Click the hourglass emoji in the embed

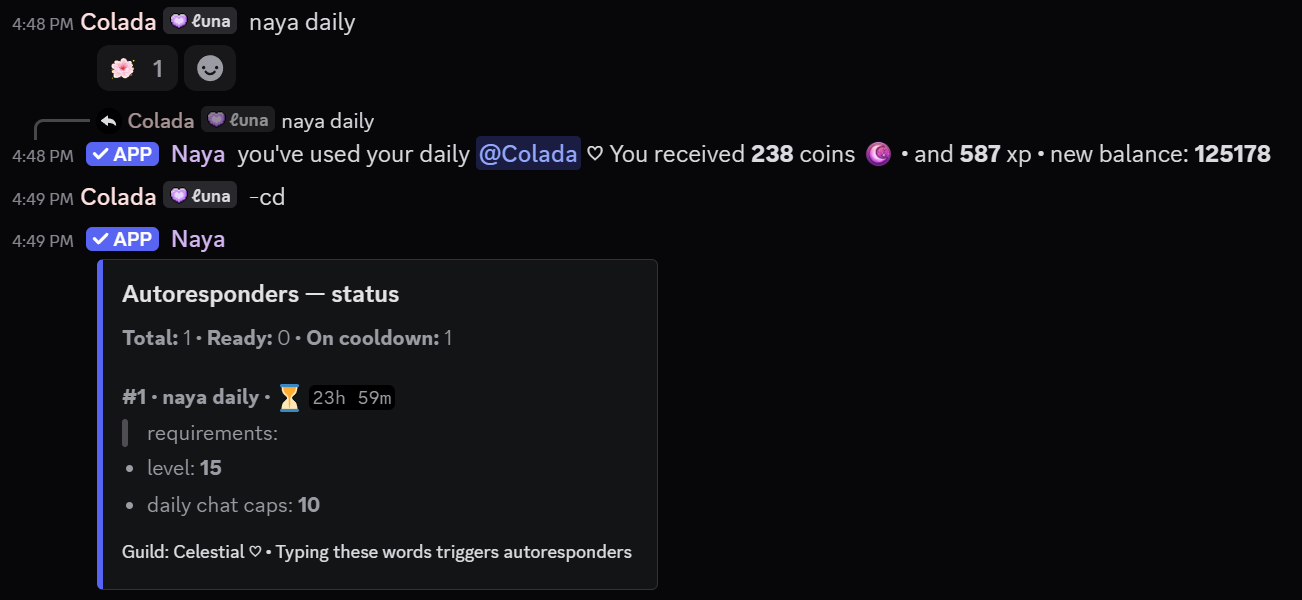[x=289, y=398]
